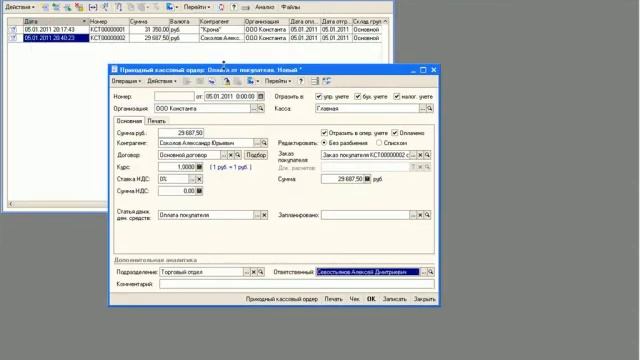
Task: Toggle the Оплачено checkbox
Action: pyautogui.click(x=395, y=133)
